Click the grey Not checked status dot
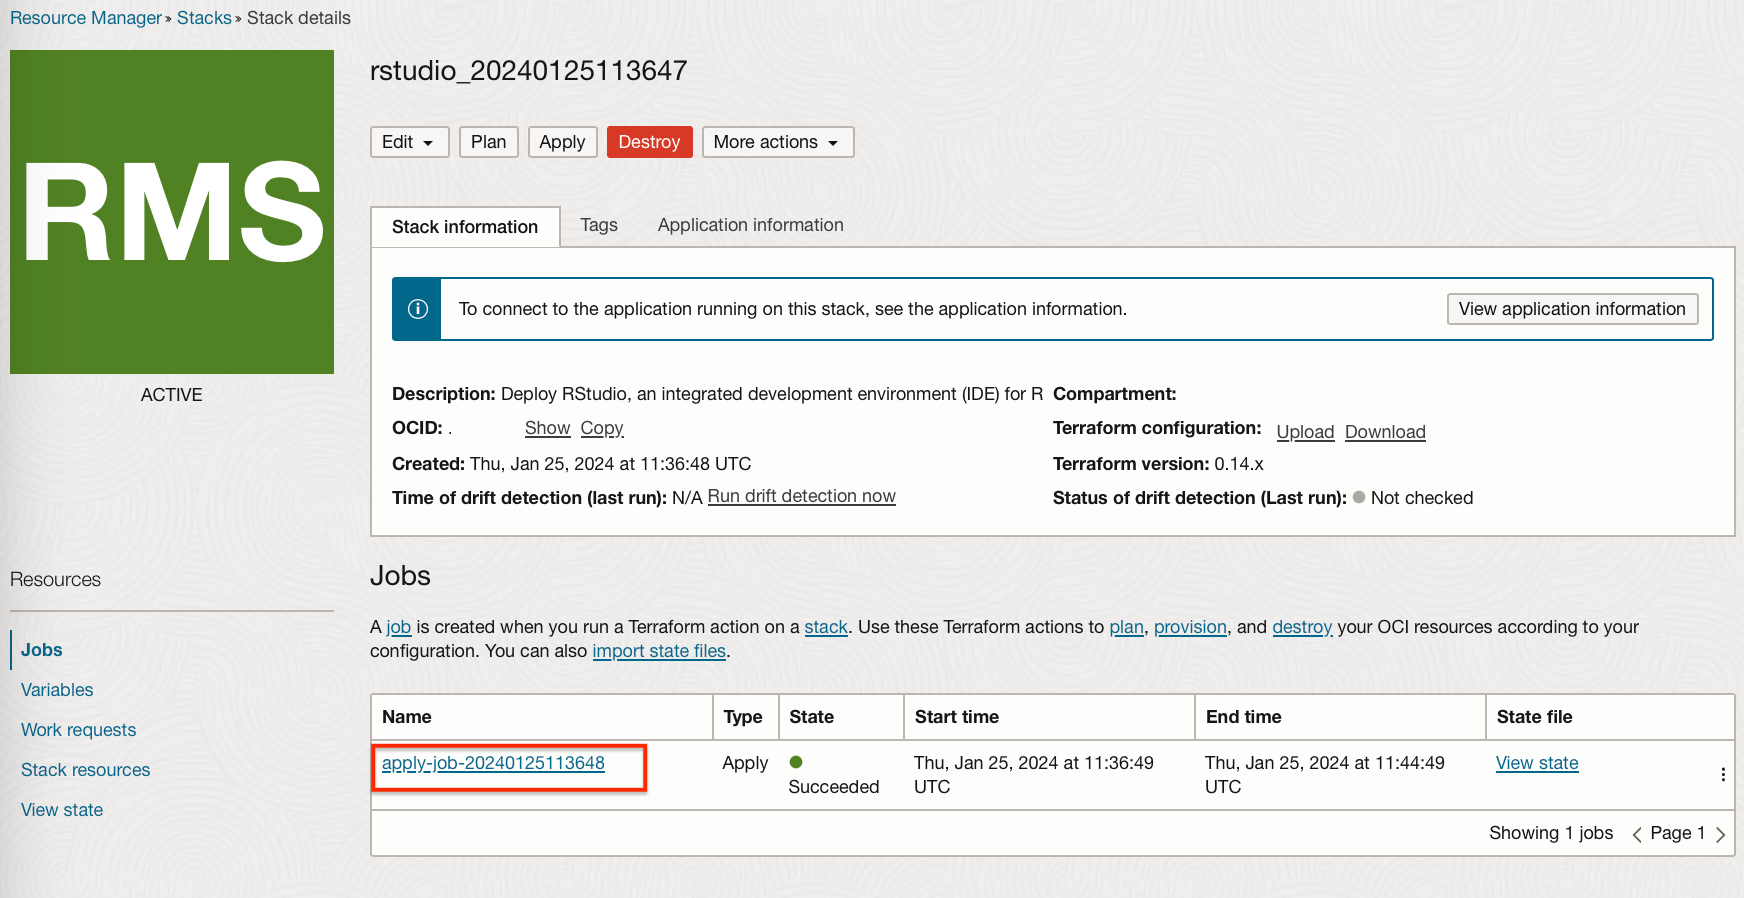Image resolution: width=1744 pixels, height=898 pixels. click(x=1359, y=497)
